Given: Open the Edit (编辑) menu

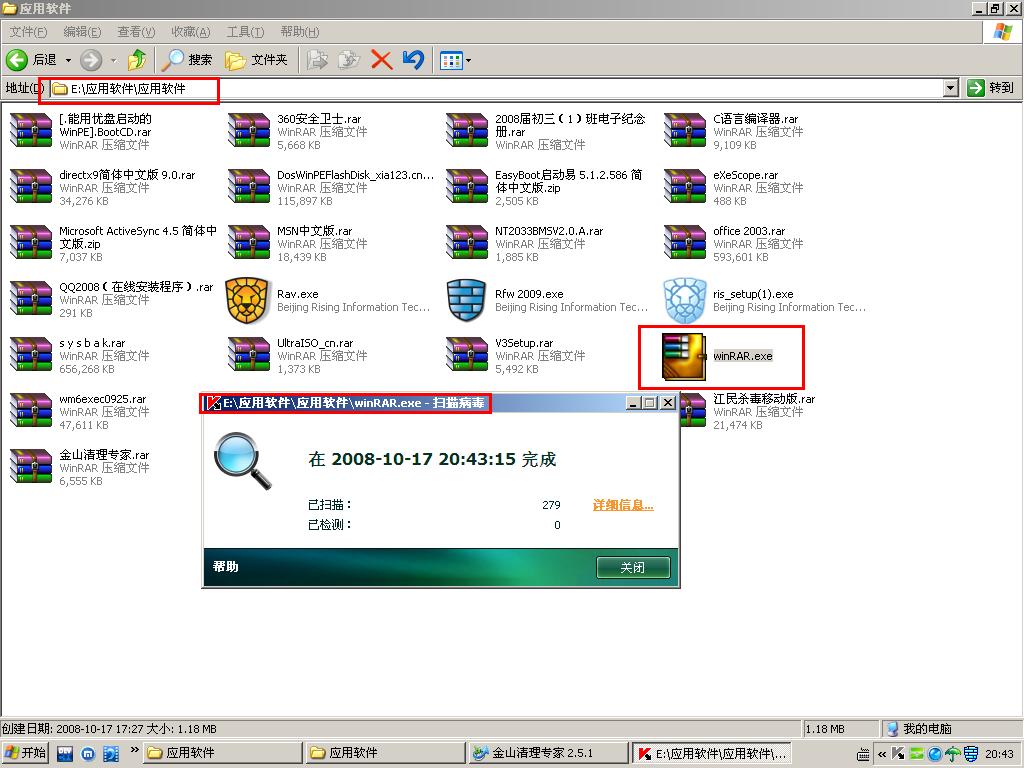Looking at the screenshot, I should [x=82, y=31].
